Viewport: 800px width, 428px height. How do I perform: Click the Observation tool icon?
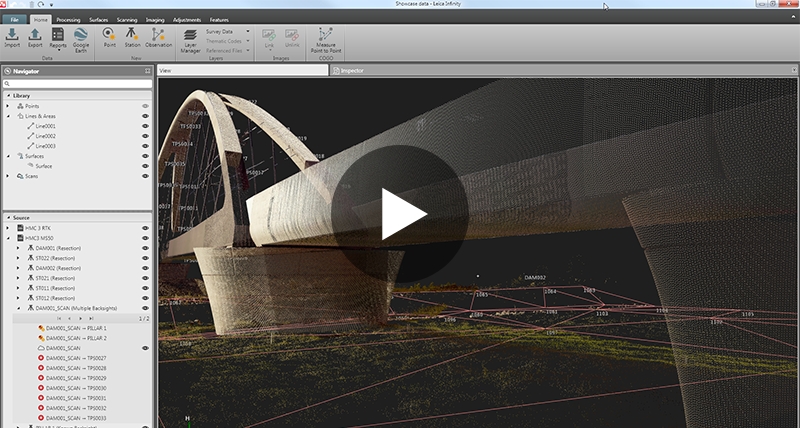[158, 36]
